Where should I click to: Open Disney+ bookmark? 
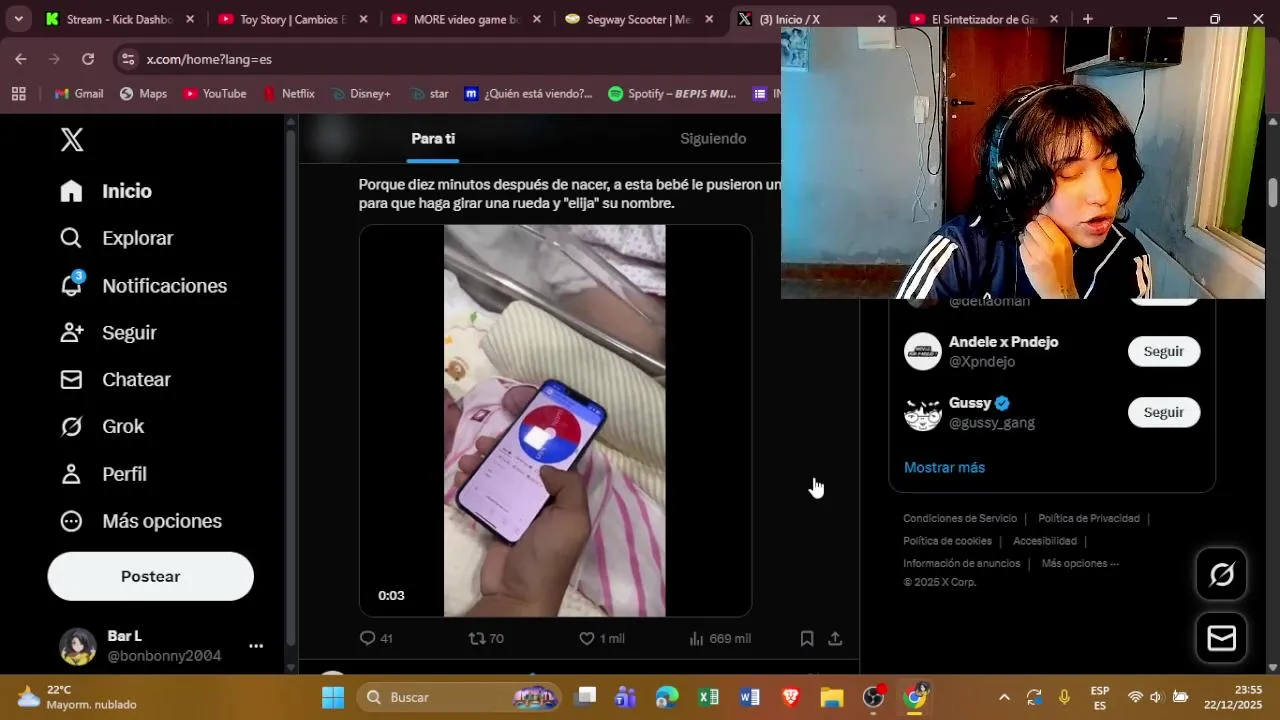[360, 93]
